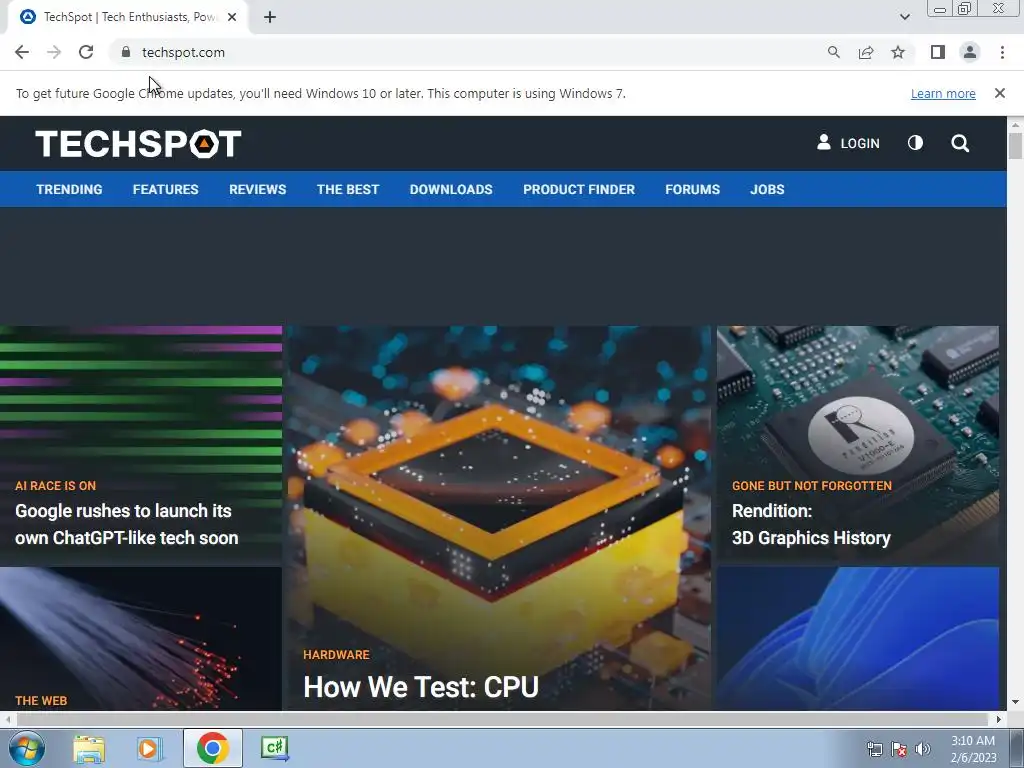
Task: Open the Action Center flag icon
Action: click(899, 750)
